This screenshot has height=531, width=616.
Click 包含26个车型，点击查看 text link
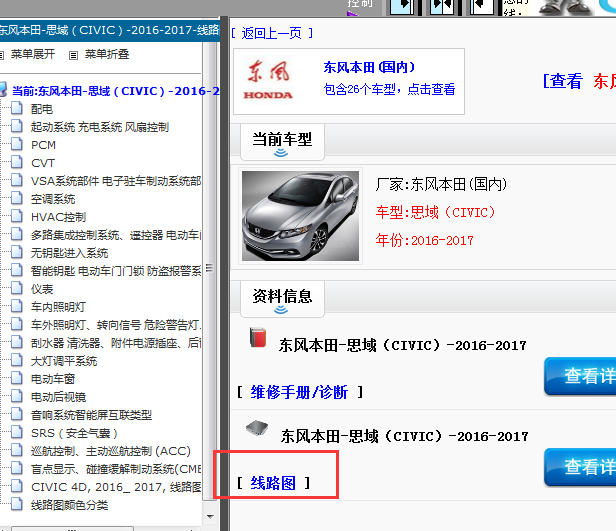click(x=389, y=90)
